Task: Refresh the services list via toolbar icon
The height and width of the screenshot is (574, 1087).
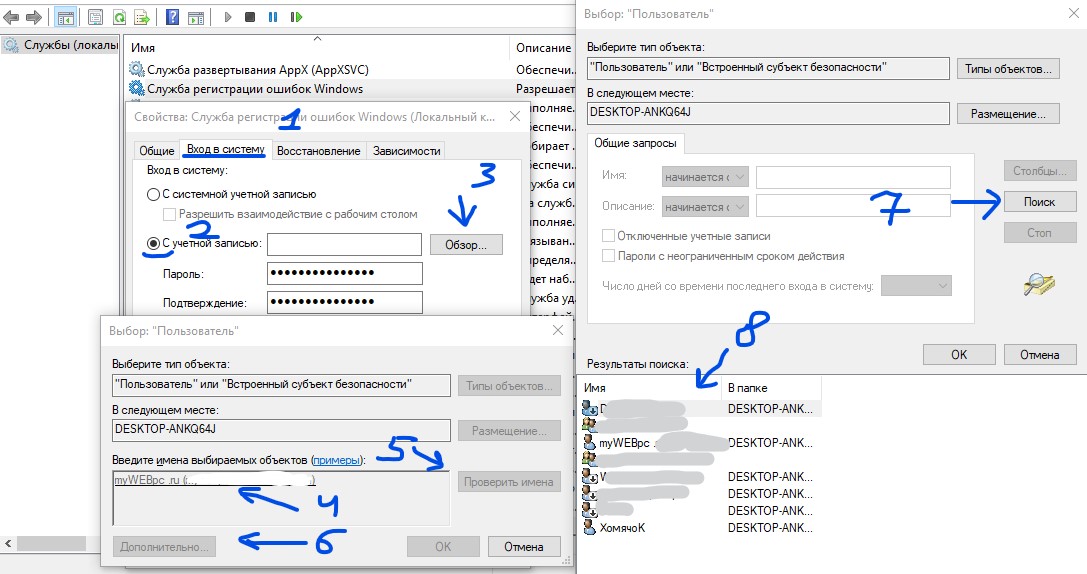Action: tap(119, 17)
